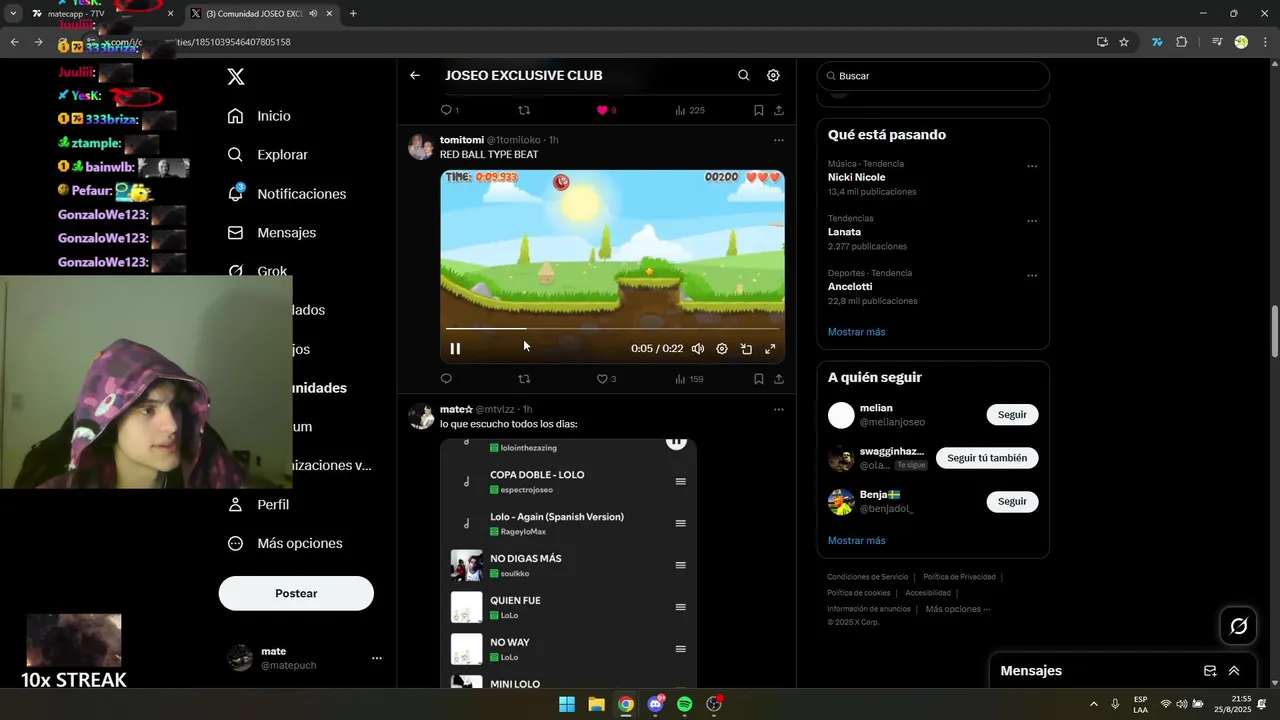1280x720 pixels.
Task: Open options for the Nicki Nicole trend
Action: pos(1032,166)
